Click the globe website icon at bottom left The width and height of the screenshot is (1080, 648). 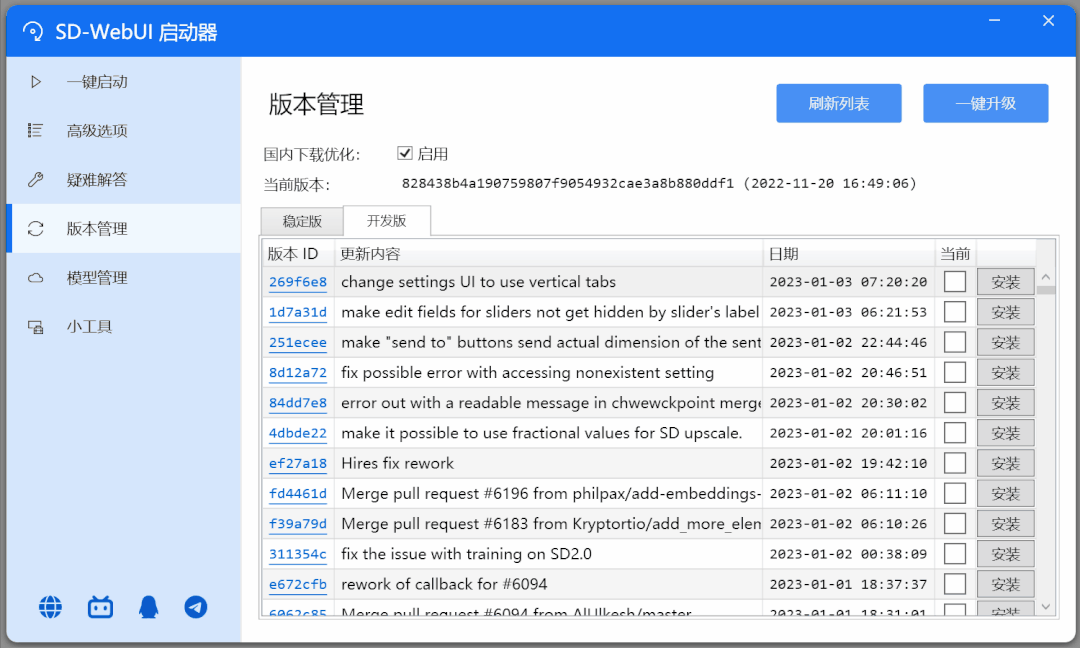(x=50, y=607)
